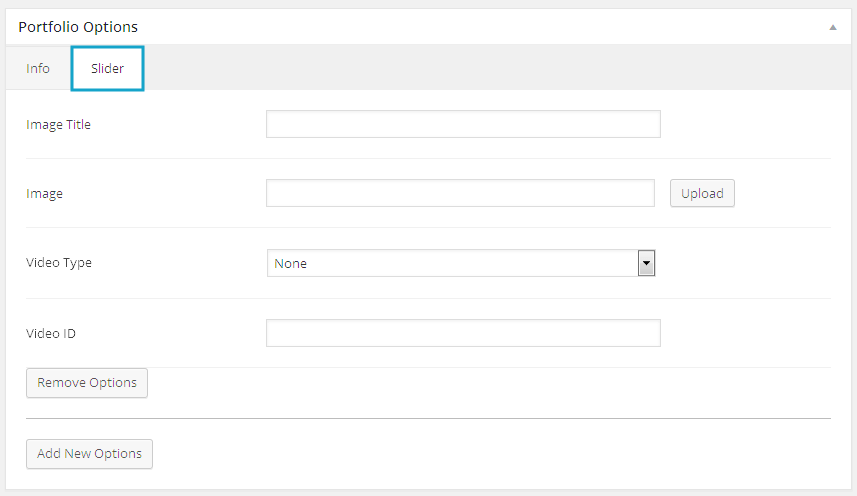The image size is (857, 496).
Task: Collapse the Portfolio Options panel triangle
Action: click(x=832, y=28)
